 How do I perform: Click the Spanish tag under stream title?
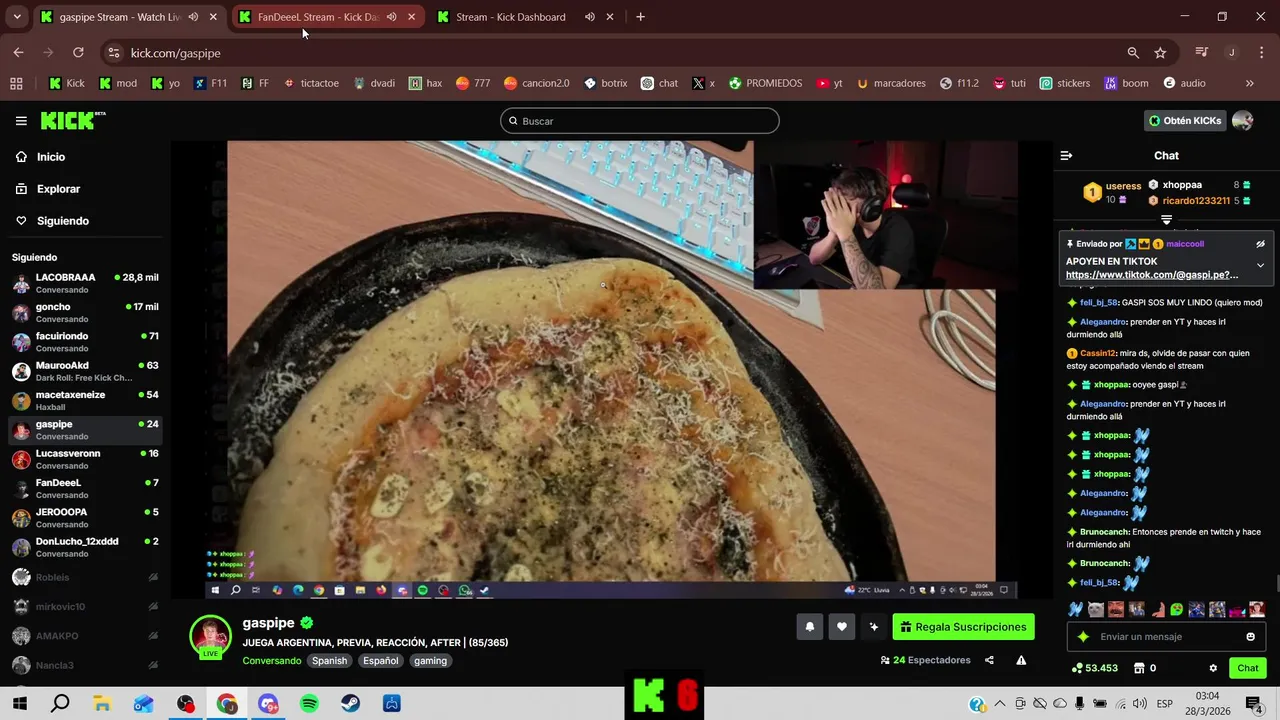[329, 661]
